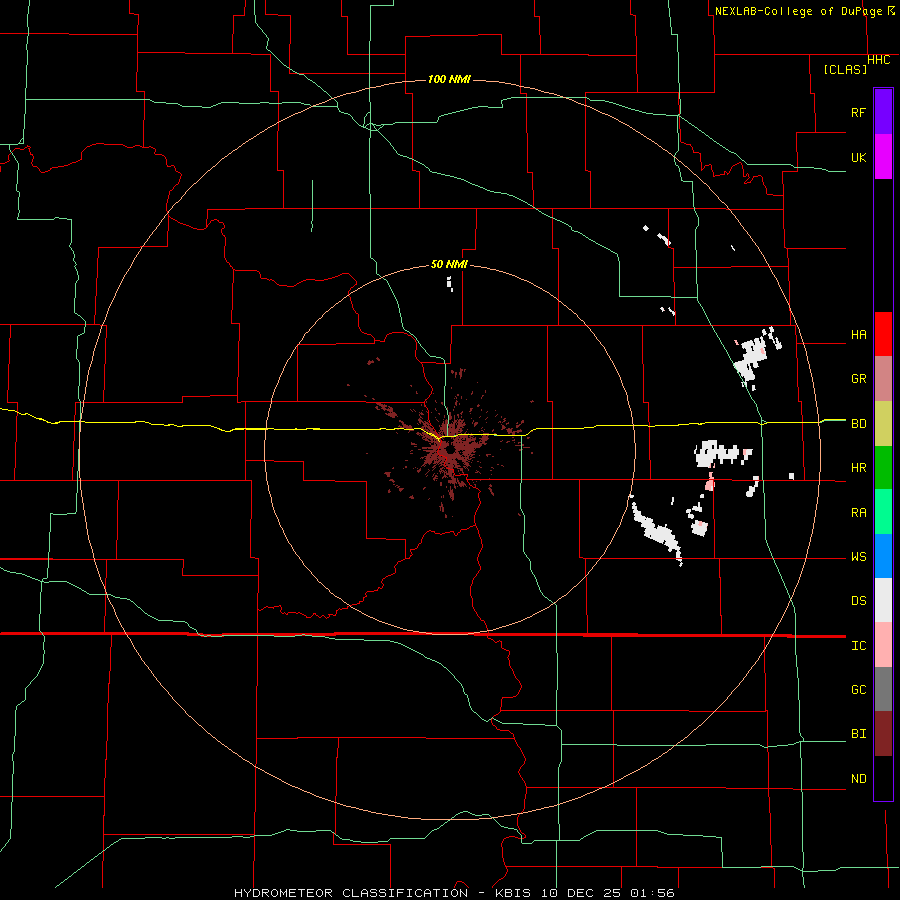Click the 100 NMI range ring label

coord(449,79)
